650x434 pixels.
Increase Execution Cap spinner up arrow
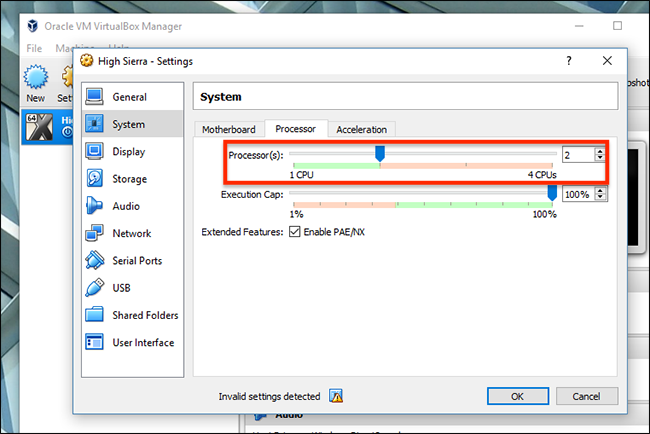point(600,190)
